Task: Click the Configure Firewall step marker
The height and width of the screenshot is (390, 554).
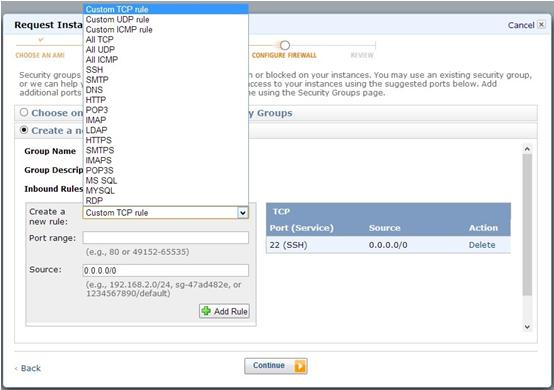Action: tap(285, 45)
